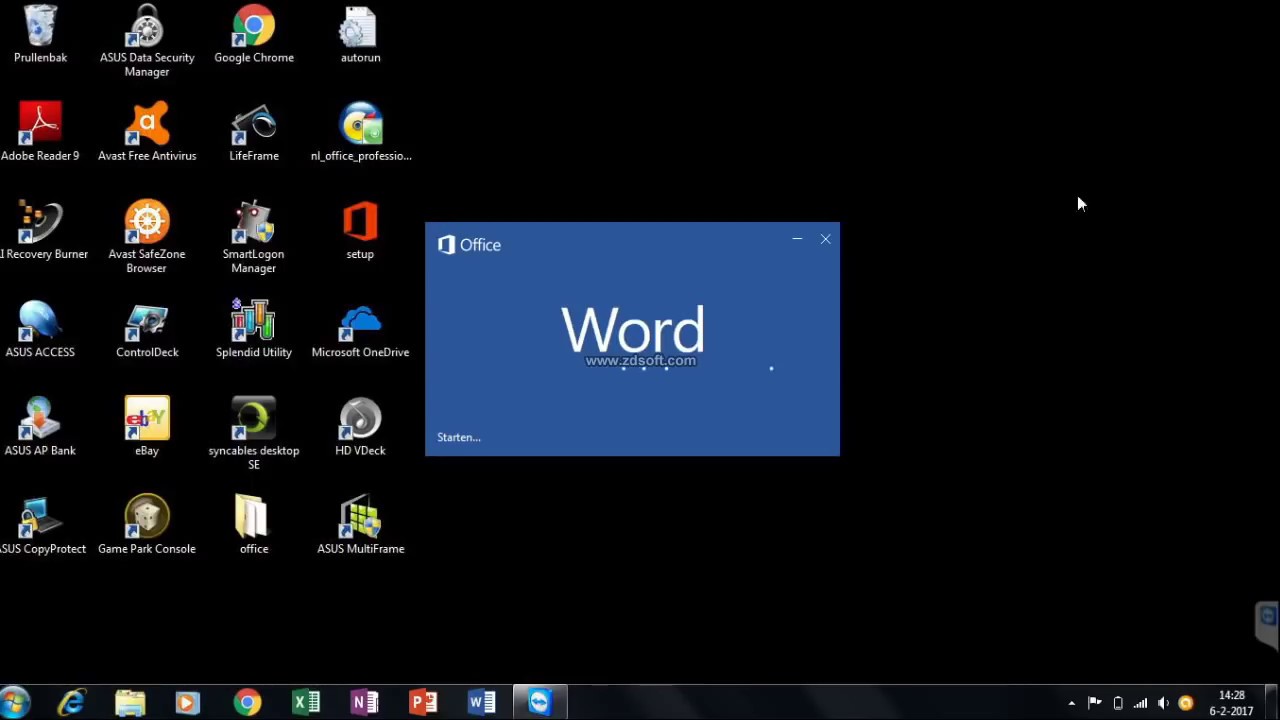Open Avast Free Antivirus shortcut
The height and width of the screenshot is (720, 1280).
click(x=147, y=132)
